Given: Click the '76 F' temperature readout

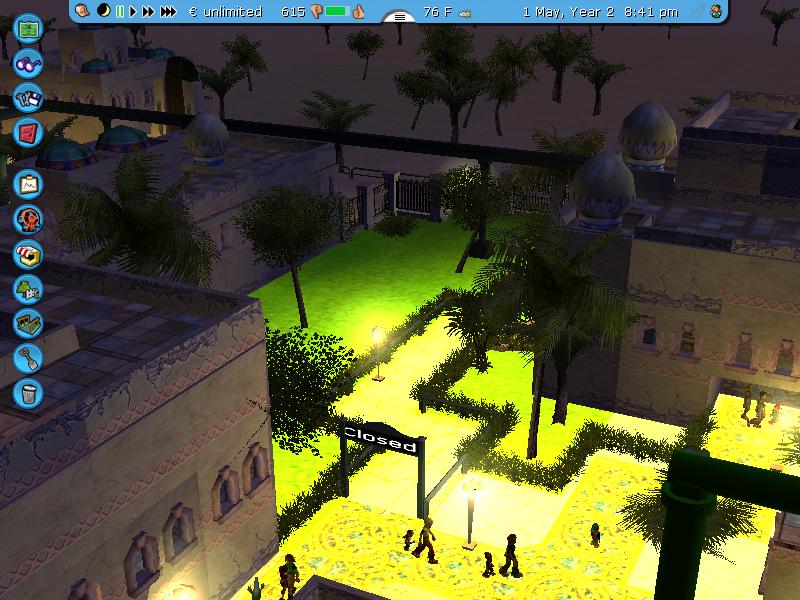Looking at the screenshot, I should [x=437, y=12].
